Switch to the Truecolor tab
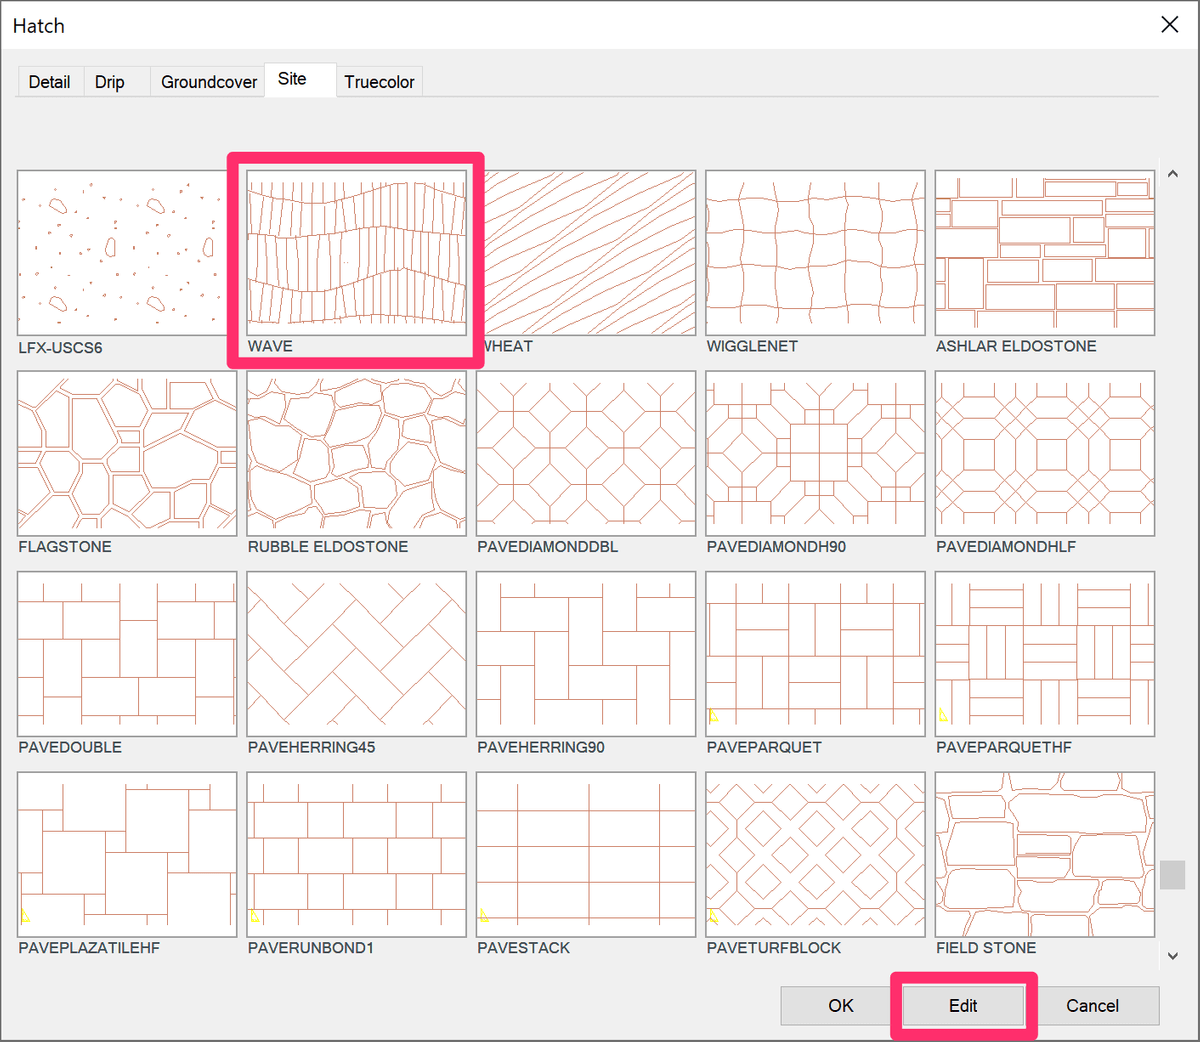The height and width of the screenshot is (1042, 1200). point(379,82)
